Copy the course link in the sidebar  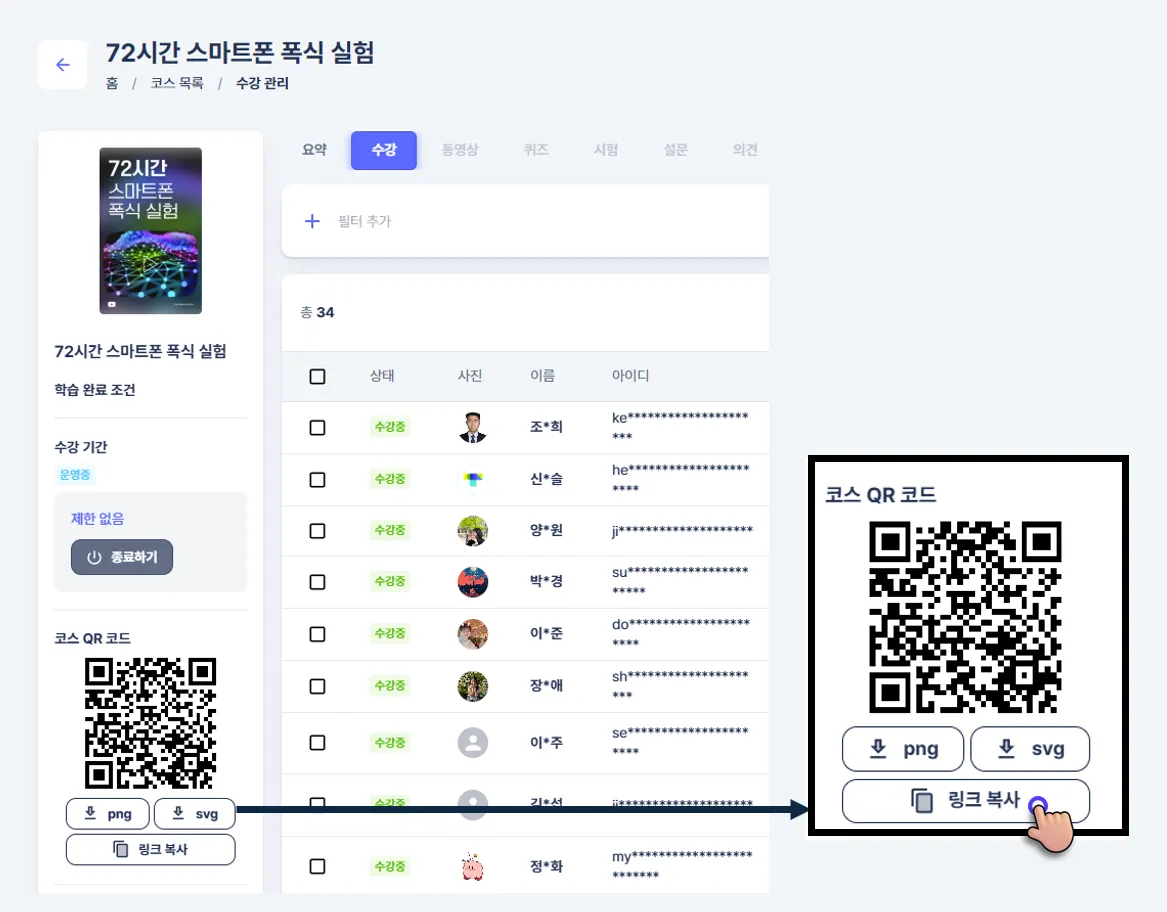[150, 849]
